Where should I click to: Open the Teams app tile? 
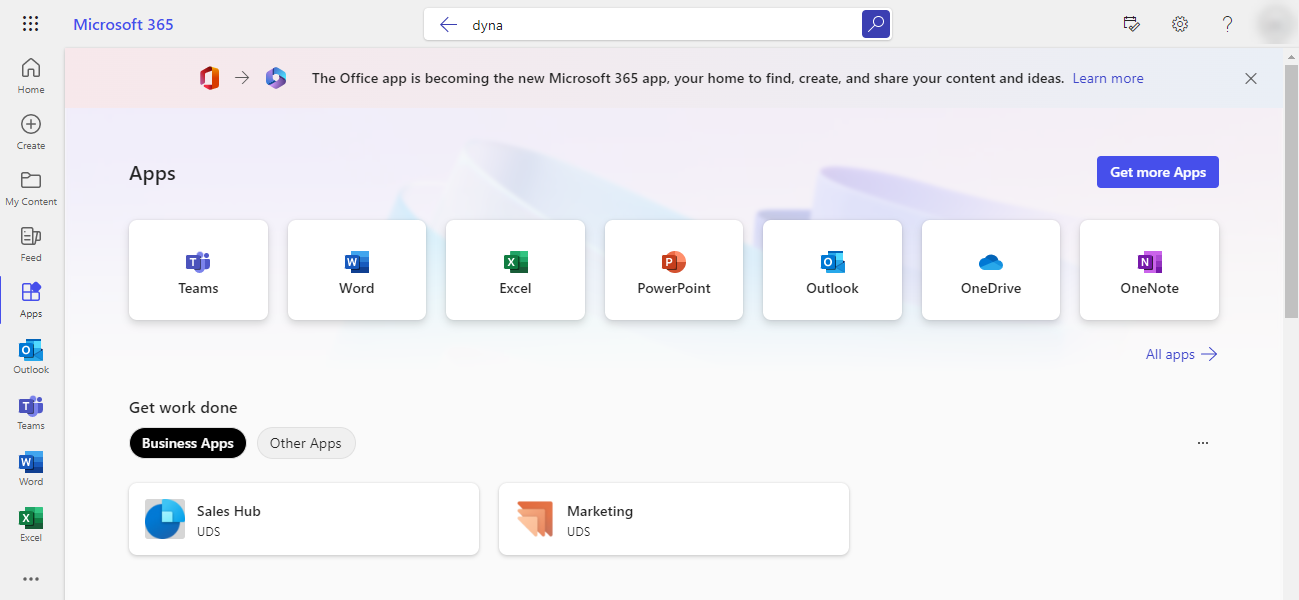coord(199,270)
